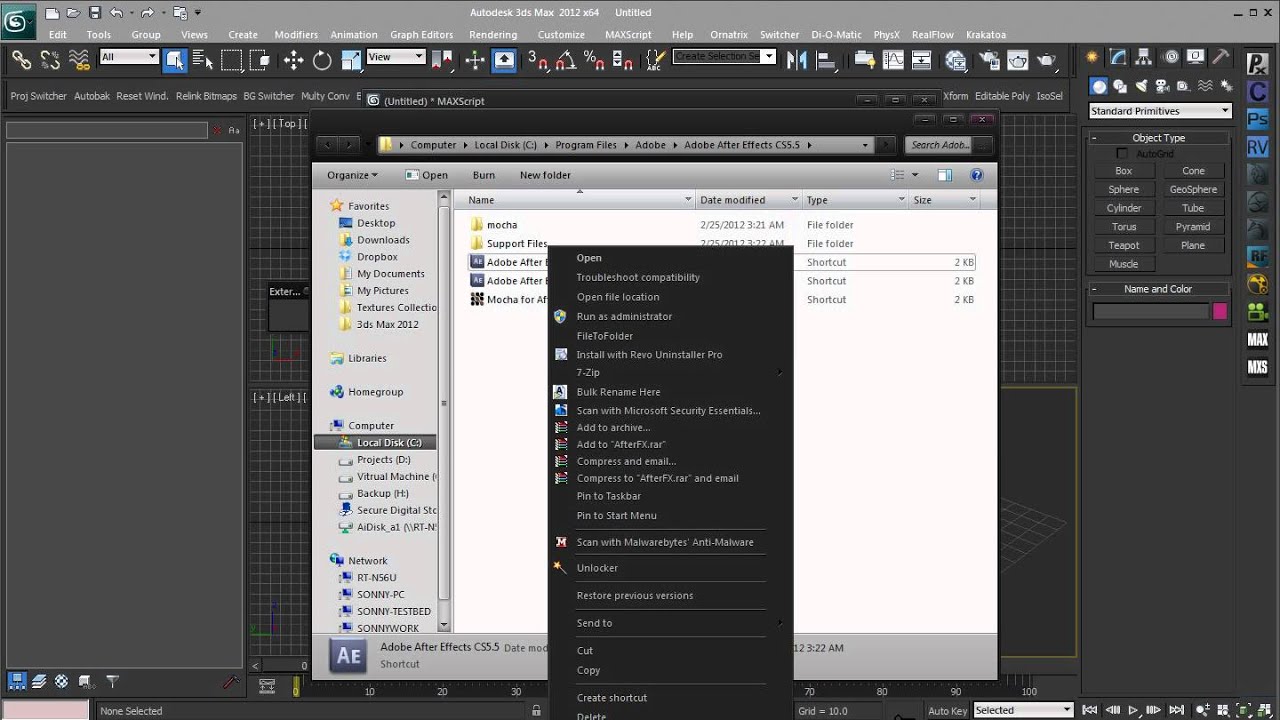This screenshot has height=720, width=1280.
Task: Click the Mirror tool icon
Action: coord(797,60)
